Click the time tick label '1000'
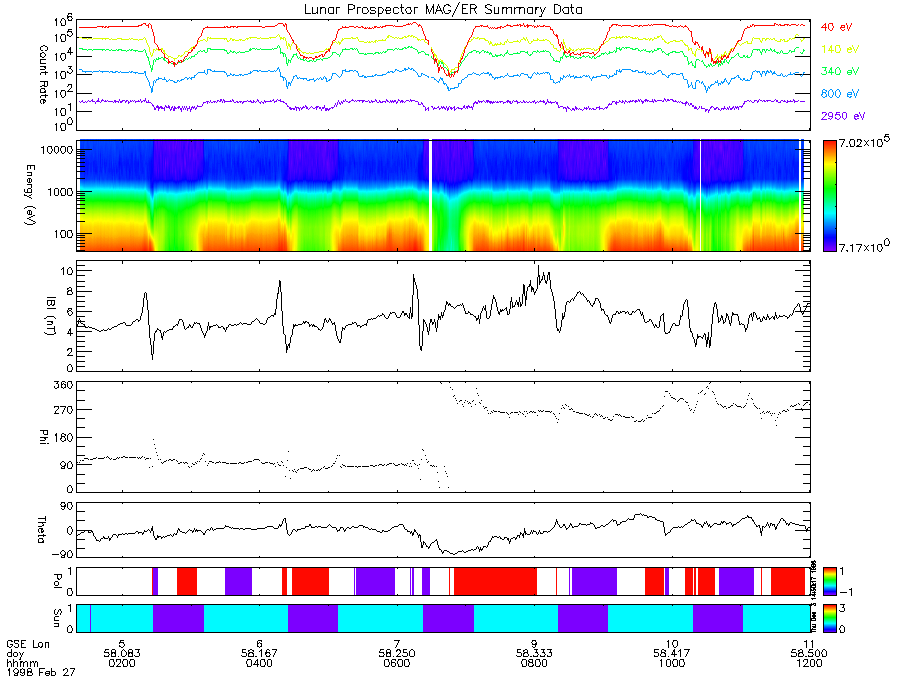This screenshot has width=900, height=700. click(x=672, y=663)
